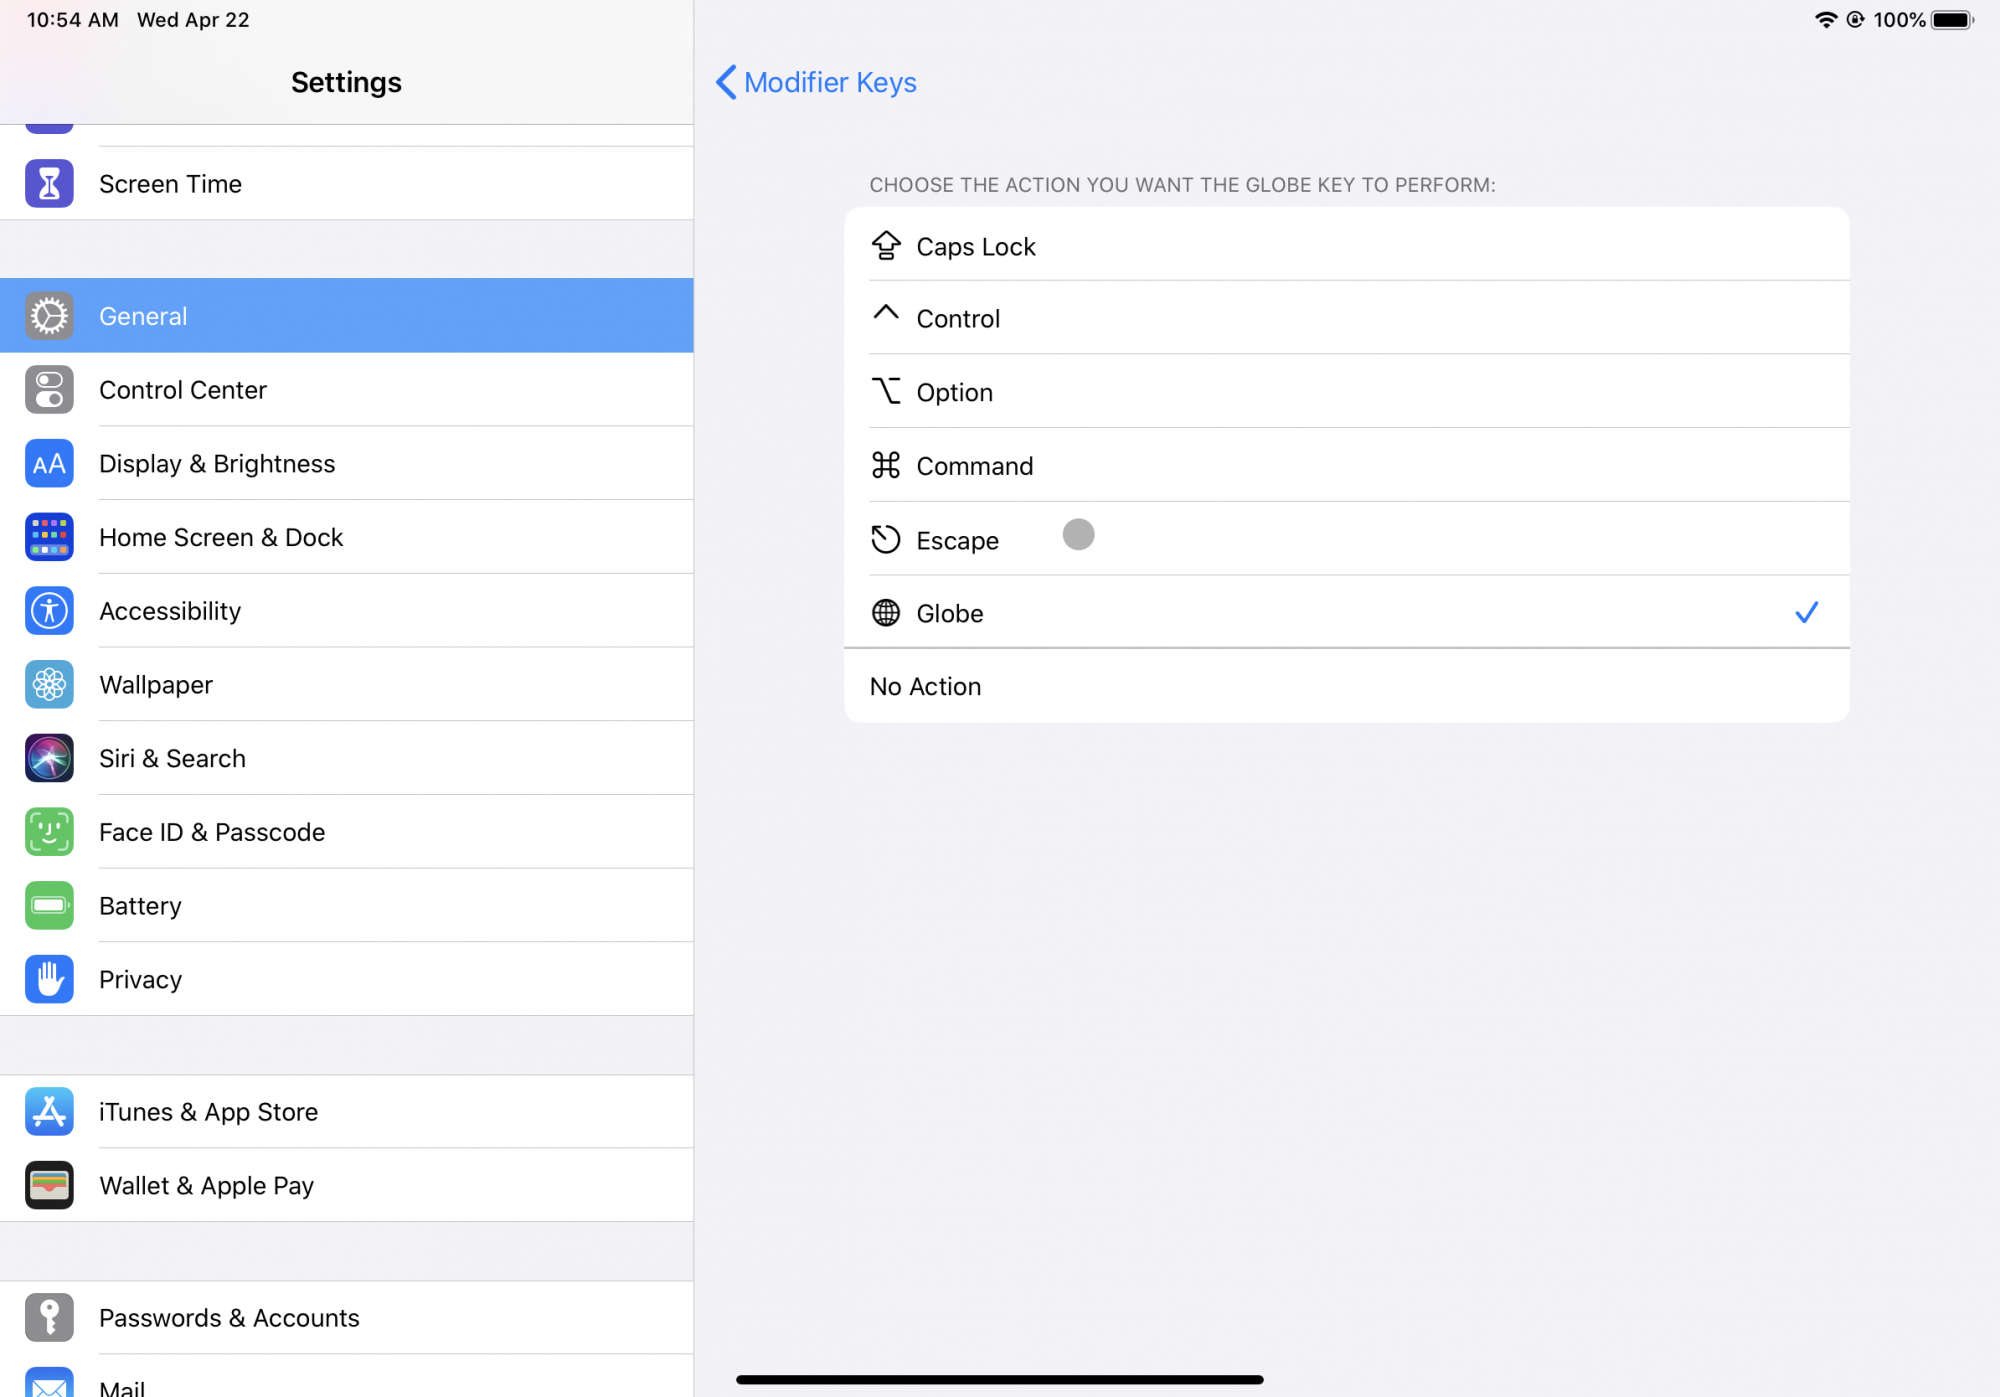Open Display & Brightness settings
This screenshot has height=1397, width=2000.
[347, 464]
